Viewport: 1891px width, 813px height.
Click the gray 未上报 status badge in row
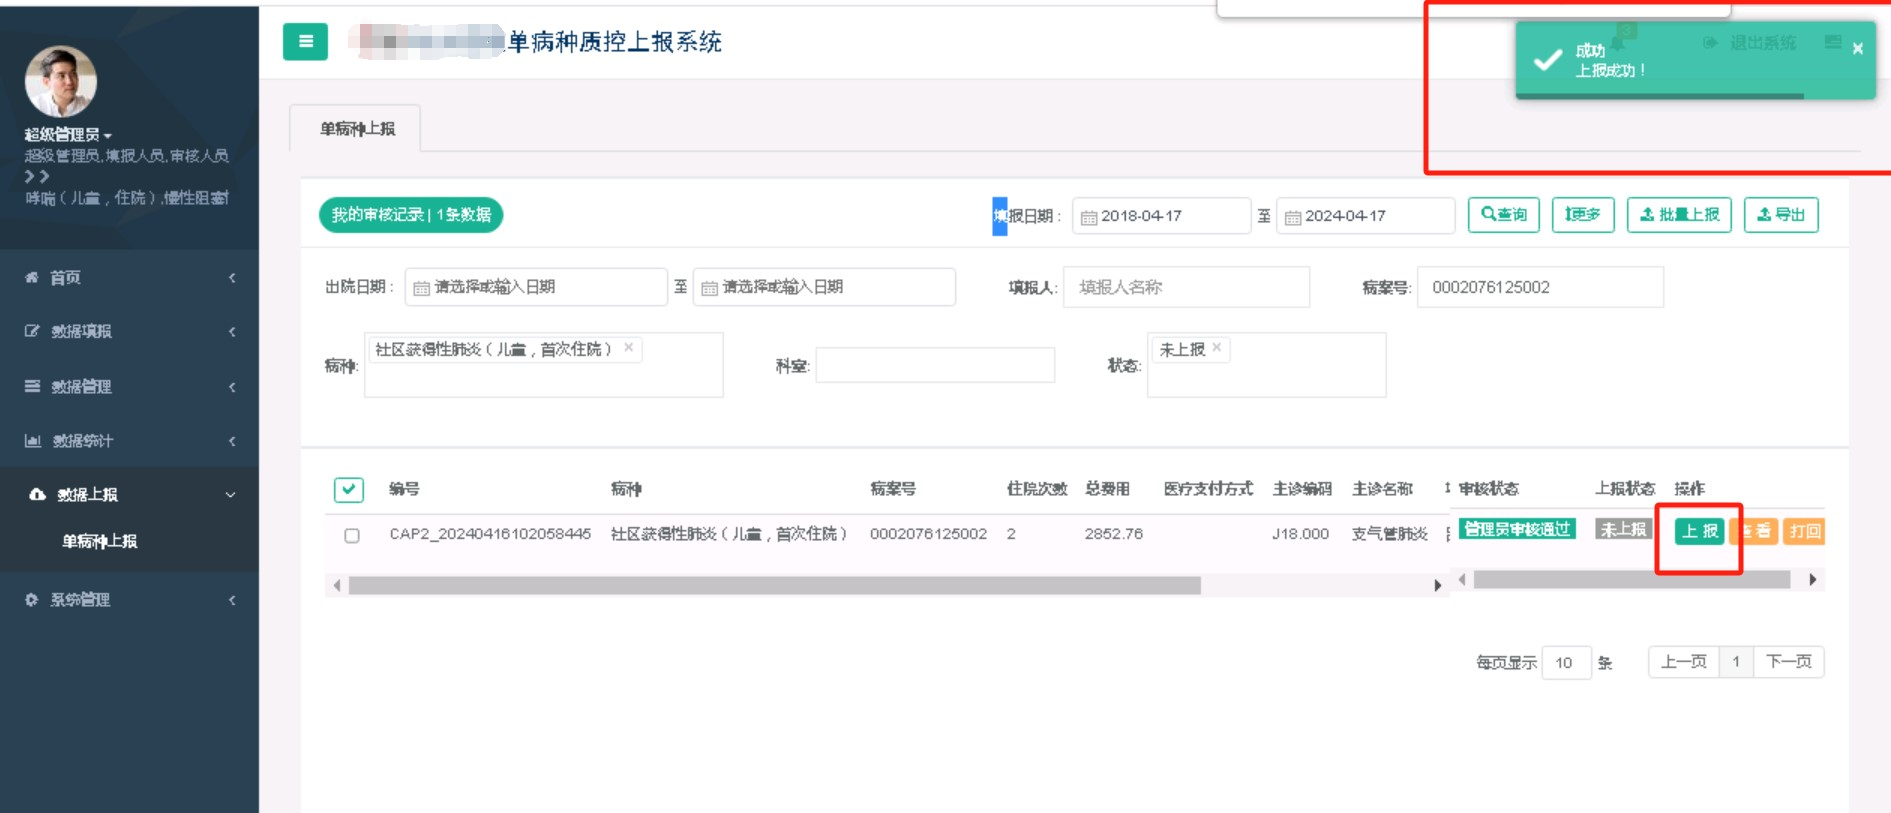(x=1622, y=529)
